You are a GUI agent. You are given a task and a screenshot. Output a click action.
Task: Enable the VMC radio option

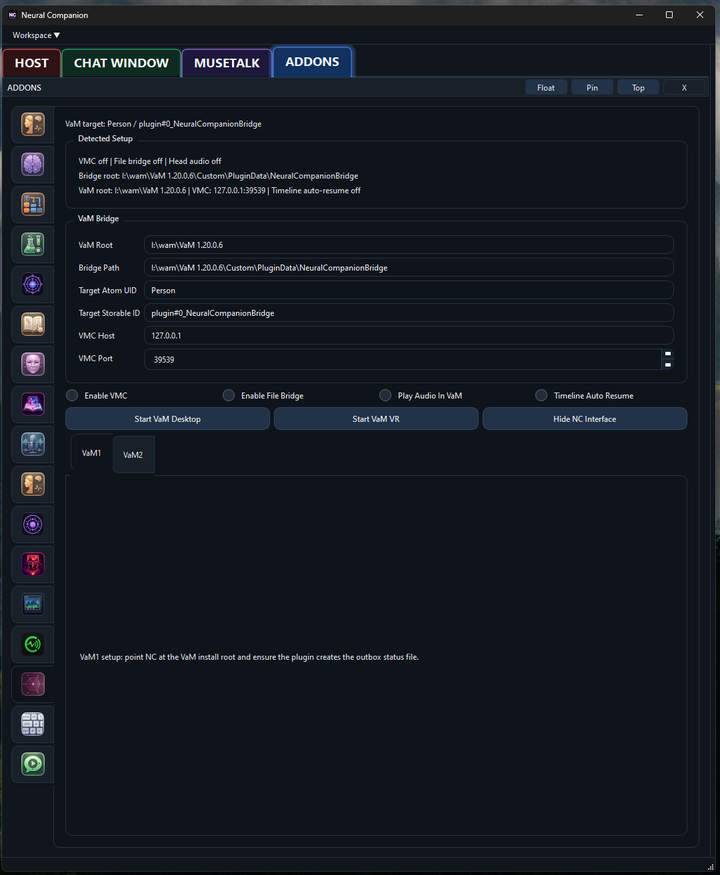(72, 395)
